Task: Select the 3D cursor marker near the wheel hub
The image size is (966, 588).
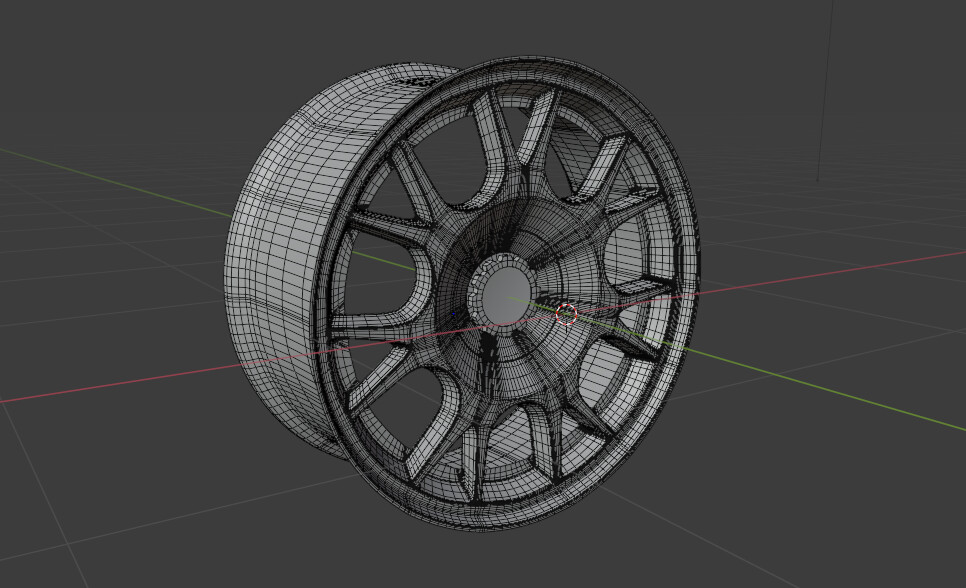Action: [567, 315]
